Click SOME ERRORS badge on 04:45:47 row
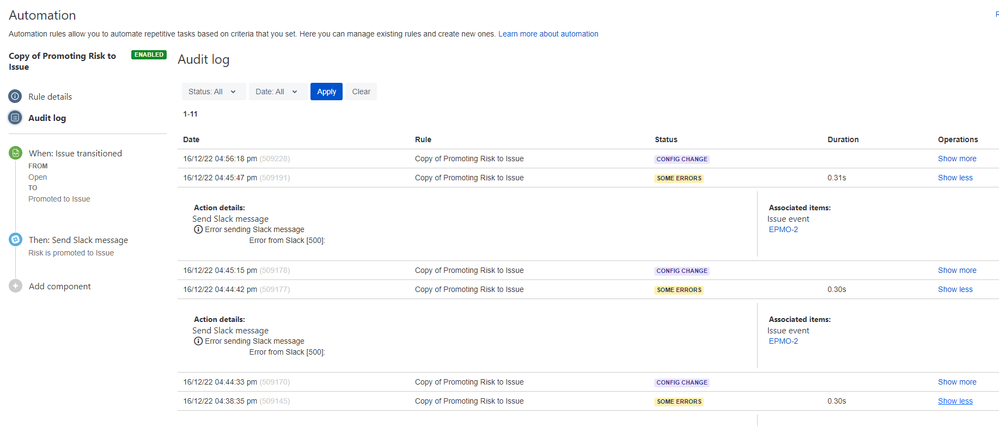The image size is (999, 426). (x=679, y=178)
